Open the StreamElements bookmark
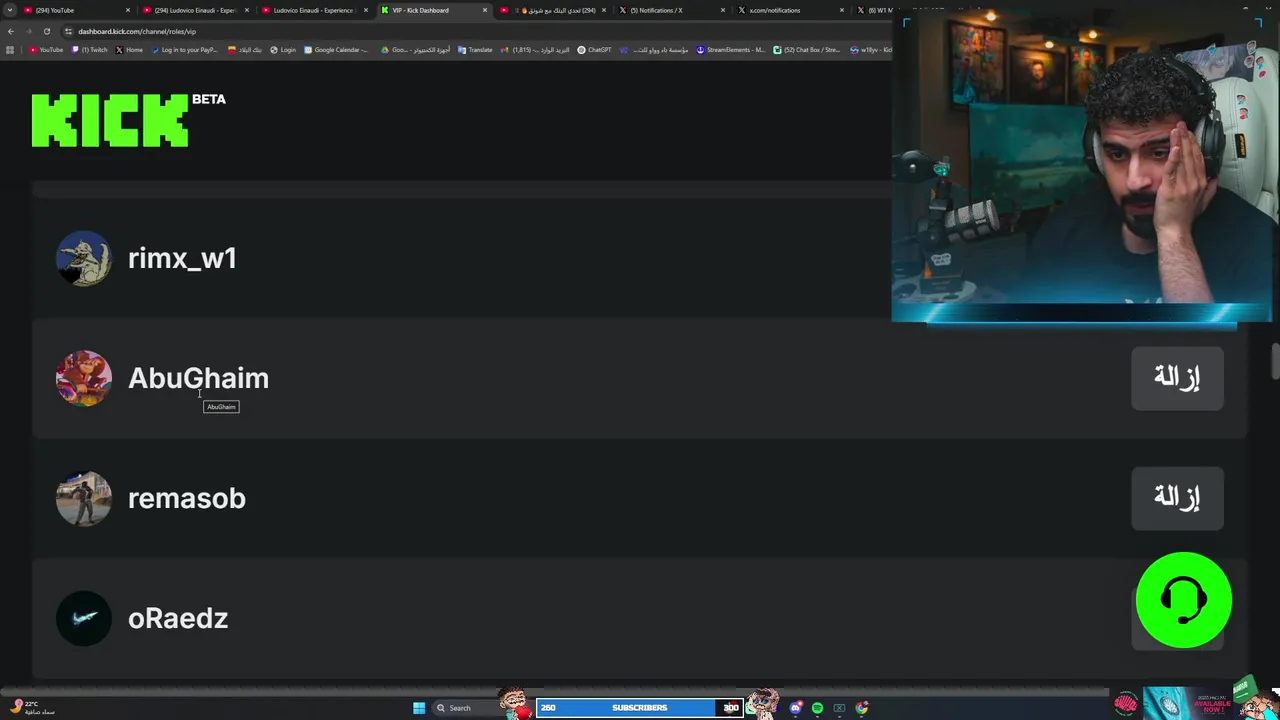 pyautogui.click(x=731, y=49)
